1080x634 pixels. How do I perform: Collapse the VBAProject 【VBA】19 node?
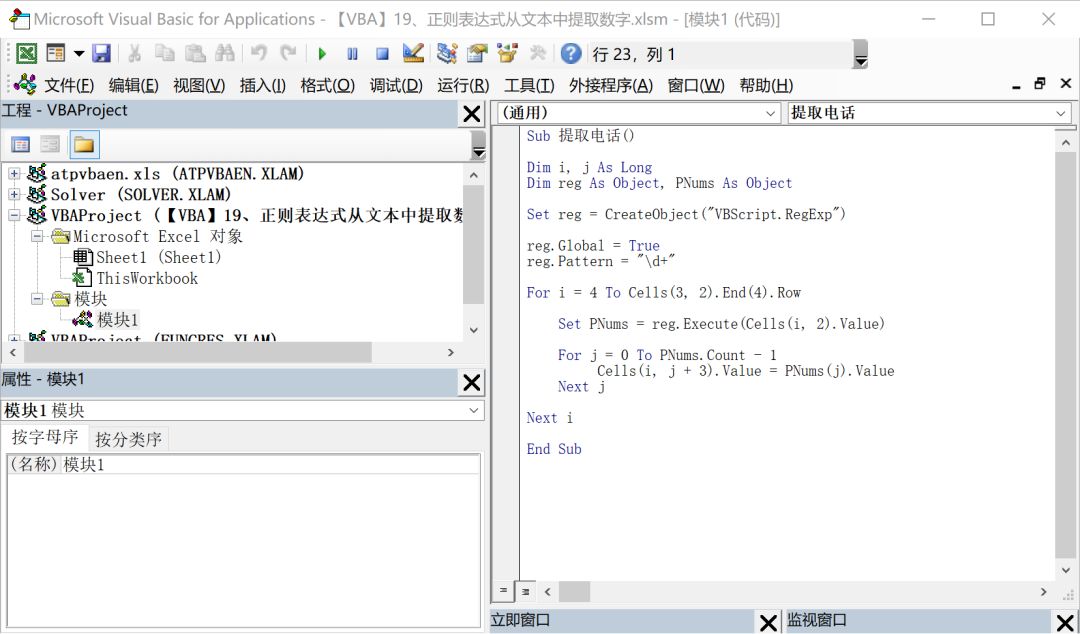(14, 215)
